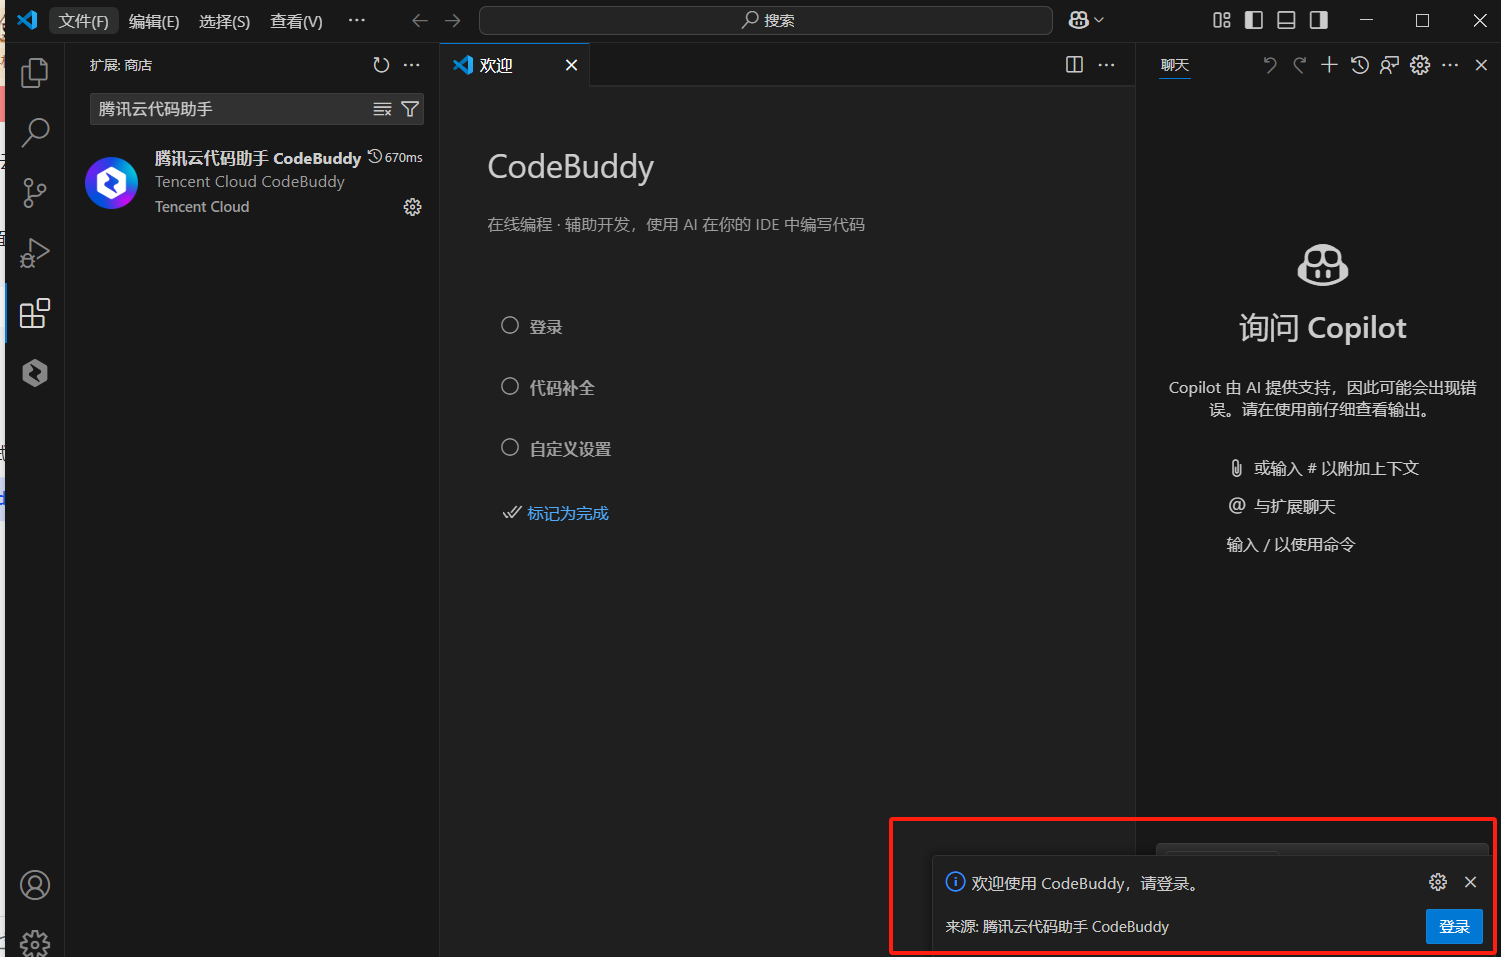Open notification settings gear for CodeBuddy
This screenshot has height=957, width=1501.
click(x=1438, y=882)
